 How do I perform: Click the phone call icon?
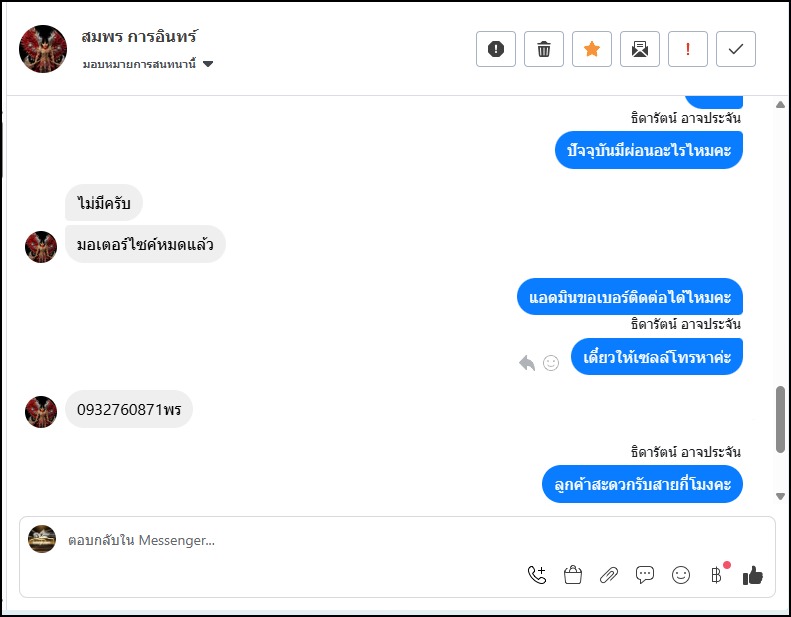point(537,574)
